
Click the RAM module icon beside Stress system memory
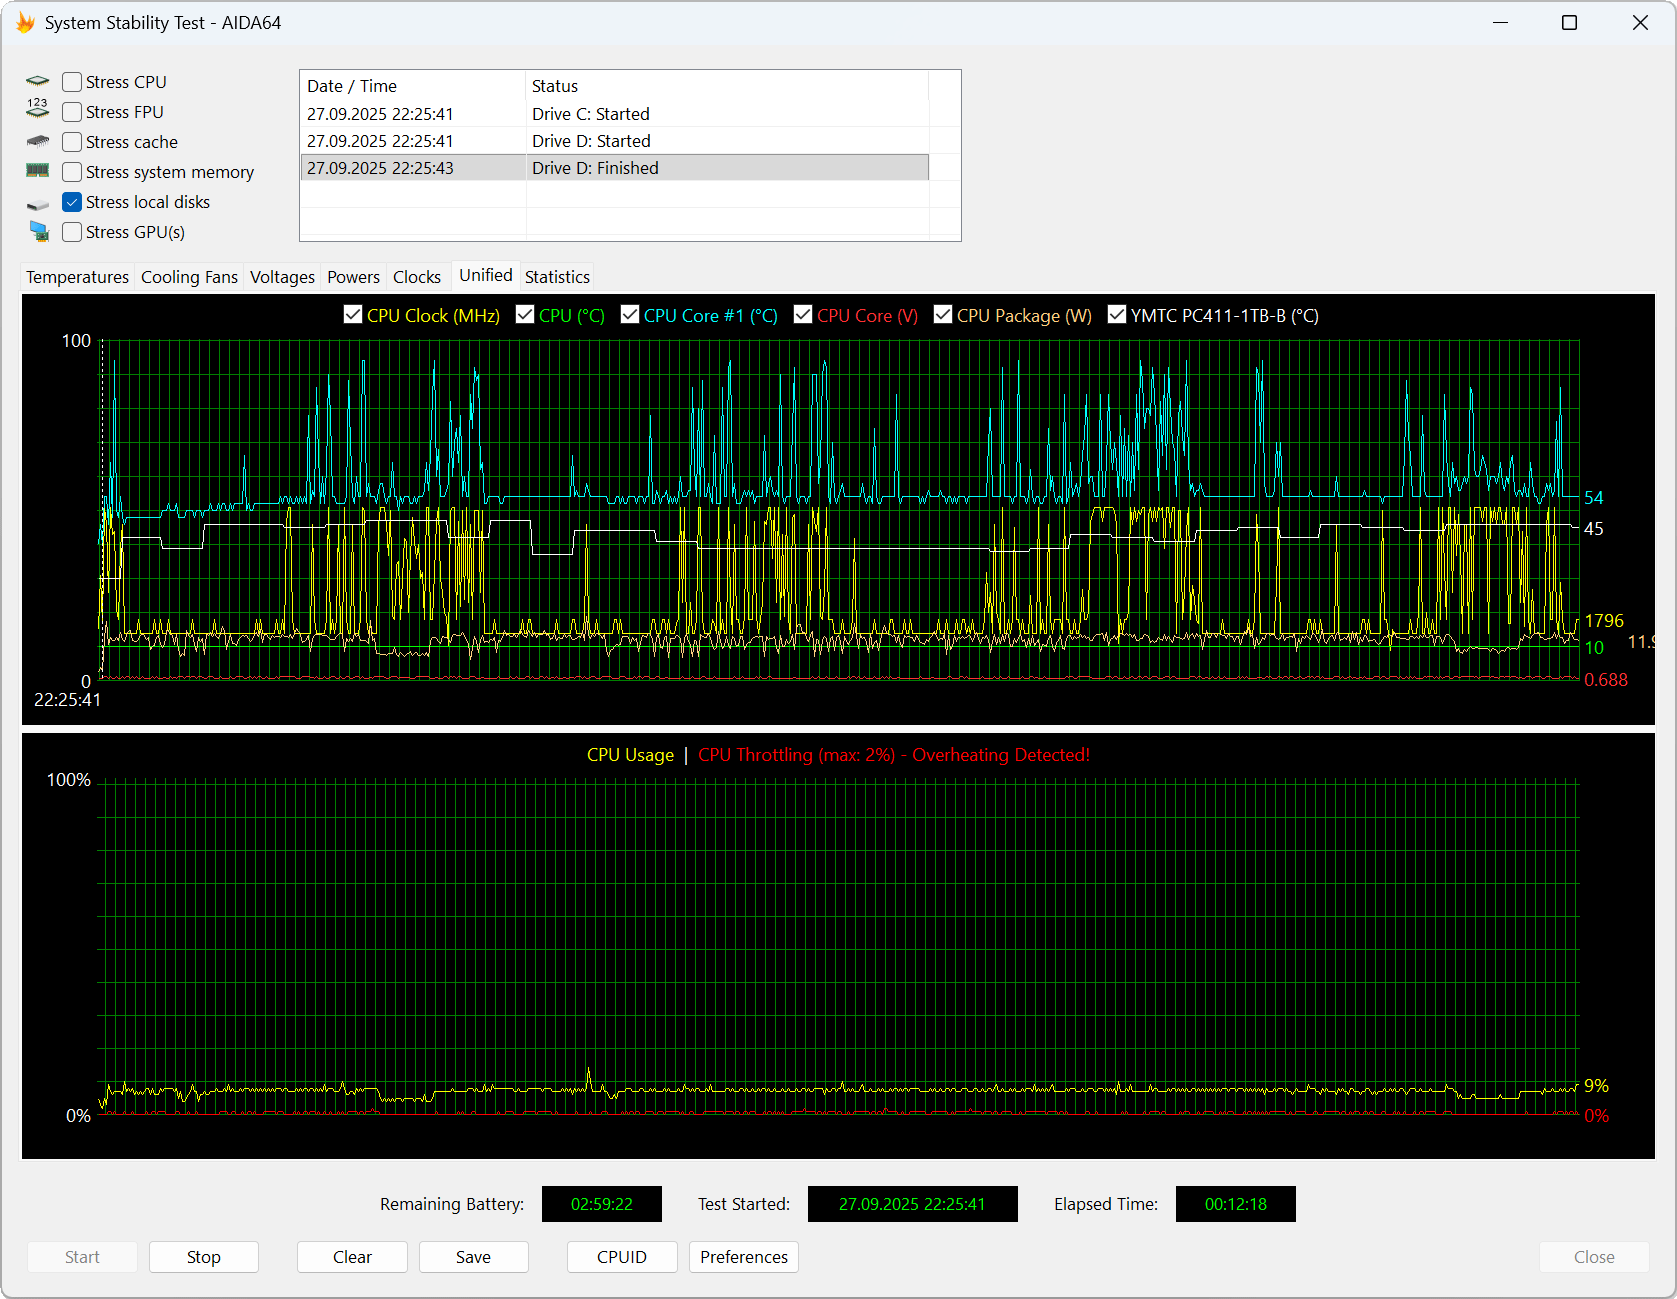[x=37, y=171]
